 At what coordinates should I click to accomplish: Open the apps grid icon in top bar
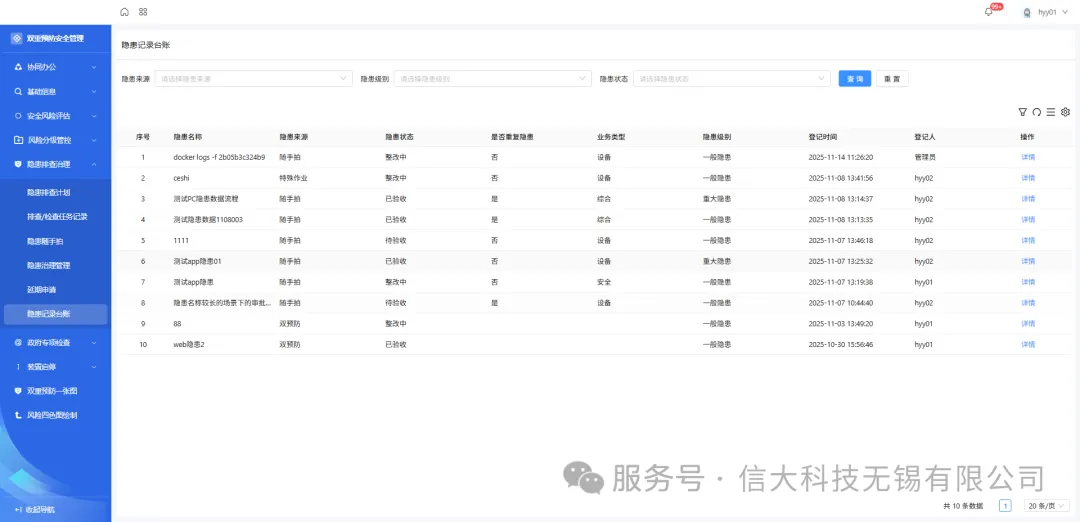coord(143,12)
